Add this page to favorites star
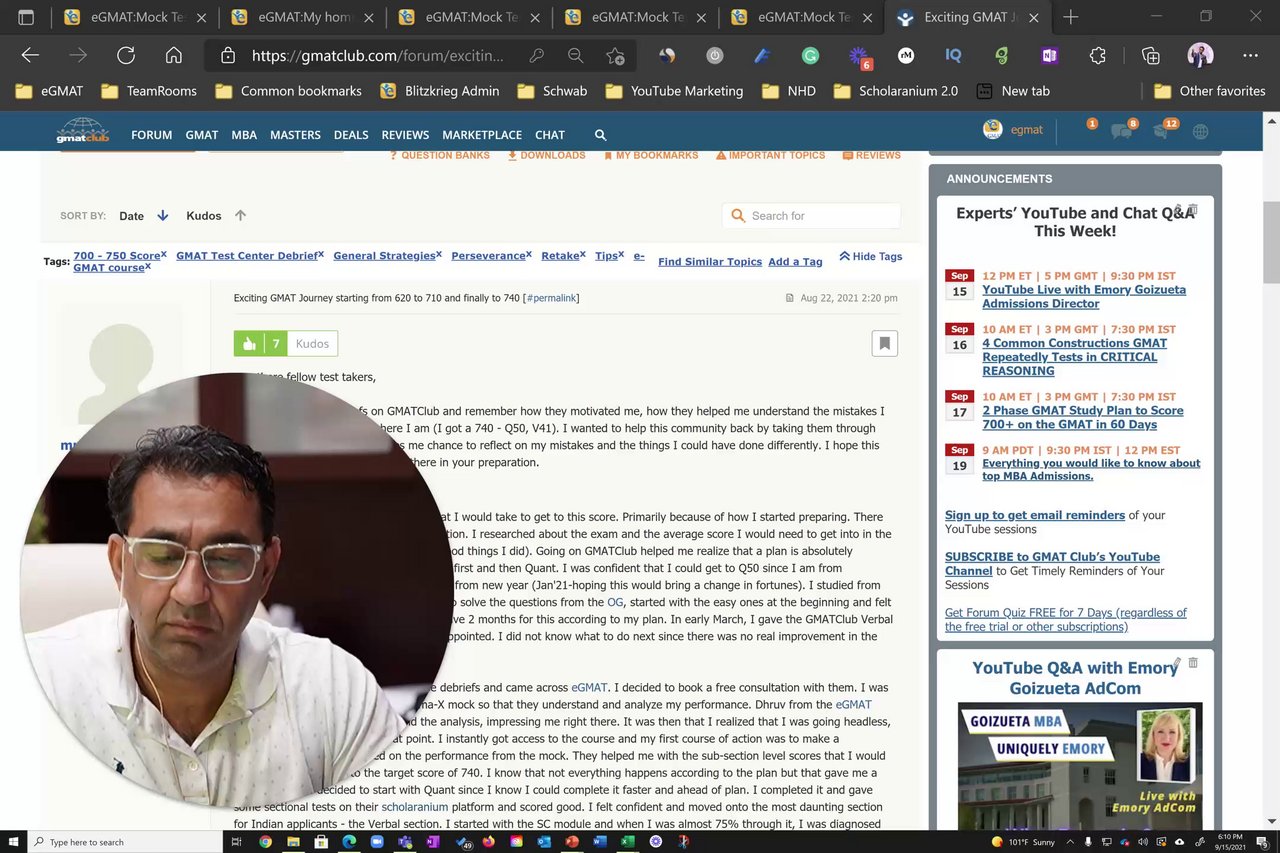This screenshot has height=853, width=1280. point(615,56)
